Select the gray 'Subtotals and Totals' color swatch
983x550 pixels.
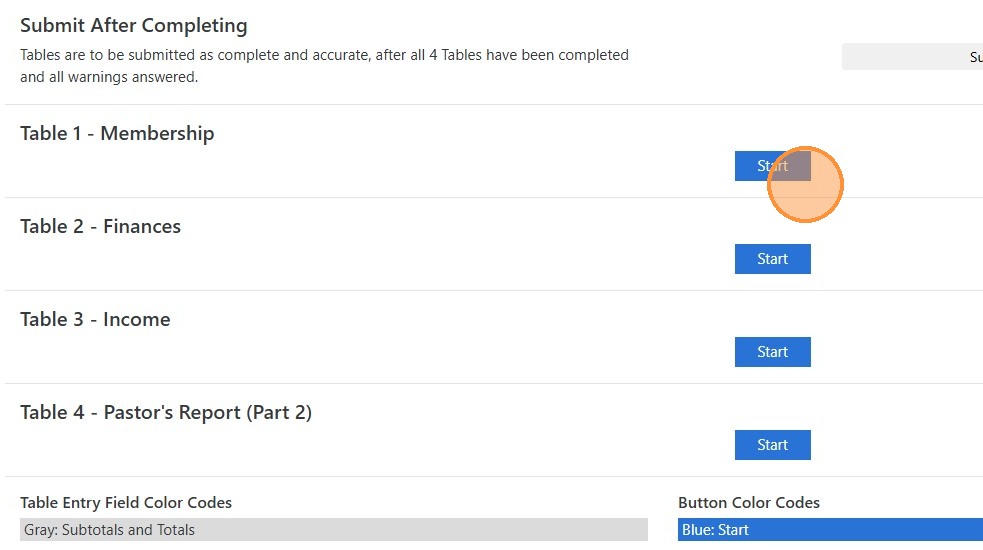(333, 530)
